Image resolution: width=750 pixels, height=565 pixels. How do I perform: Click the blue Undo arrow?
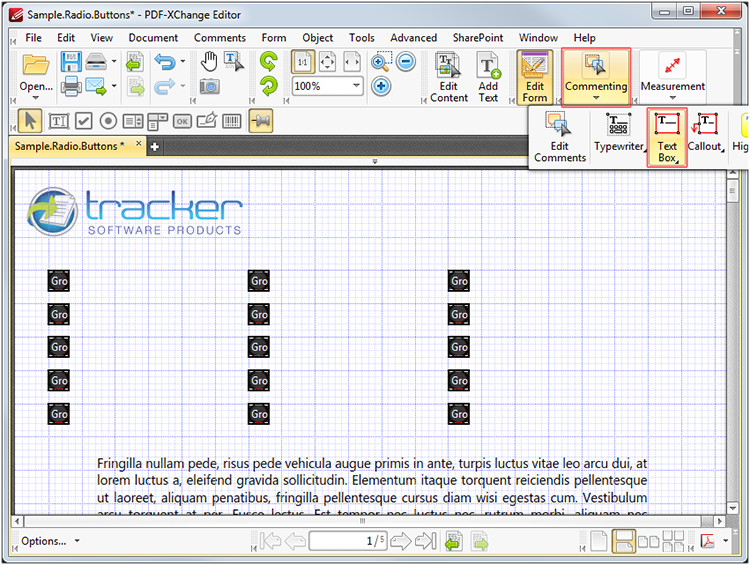point(165,62)
